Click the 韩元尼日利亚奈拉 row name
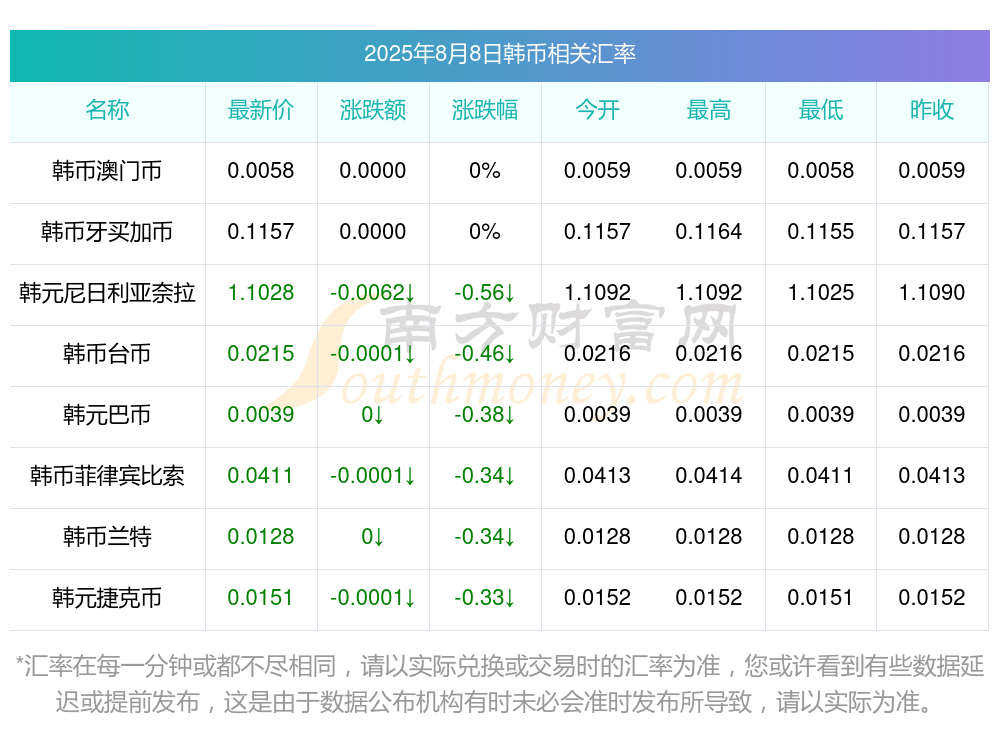Screen dimensions: 1000x733 107,293
